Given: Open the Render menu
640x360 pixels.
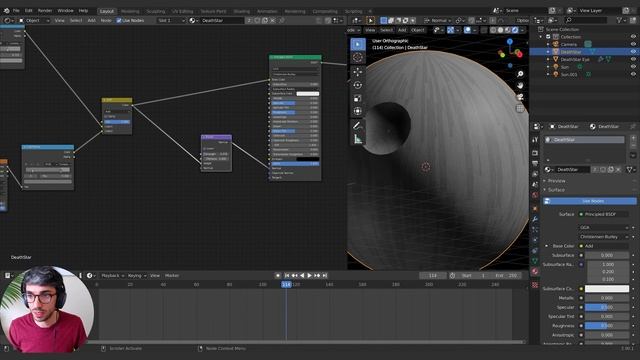Looking at the screenshot, I should click(45, 11).
